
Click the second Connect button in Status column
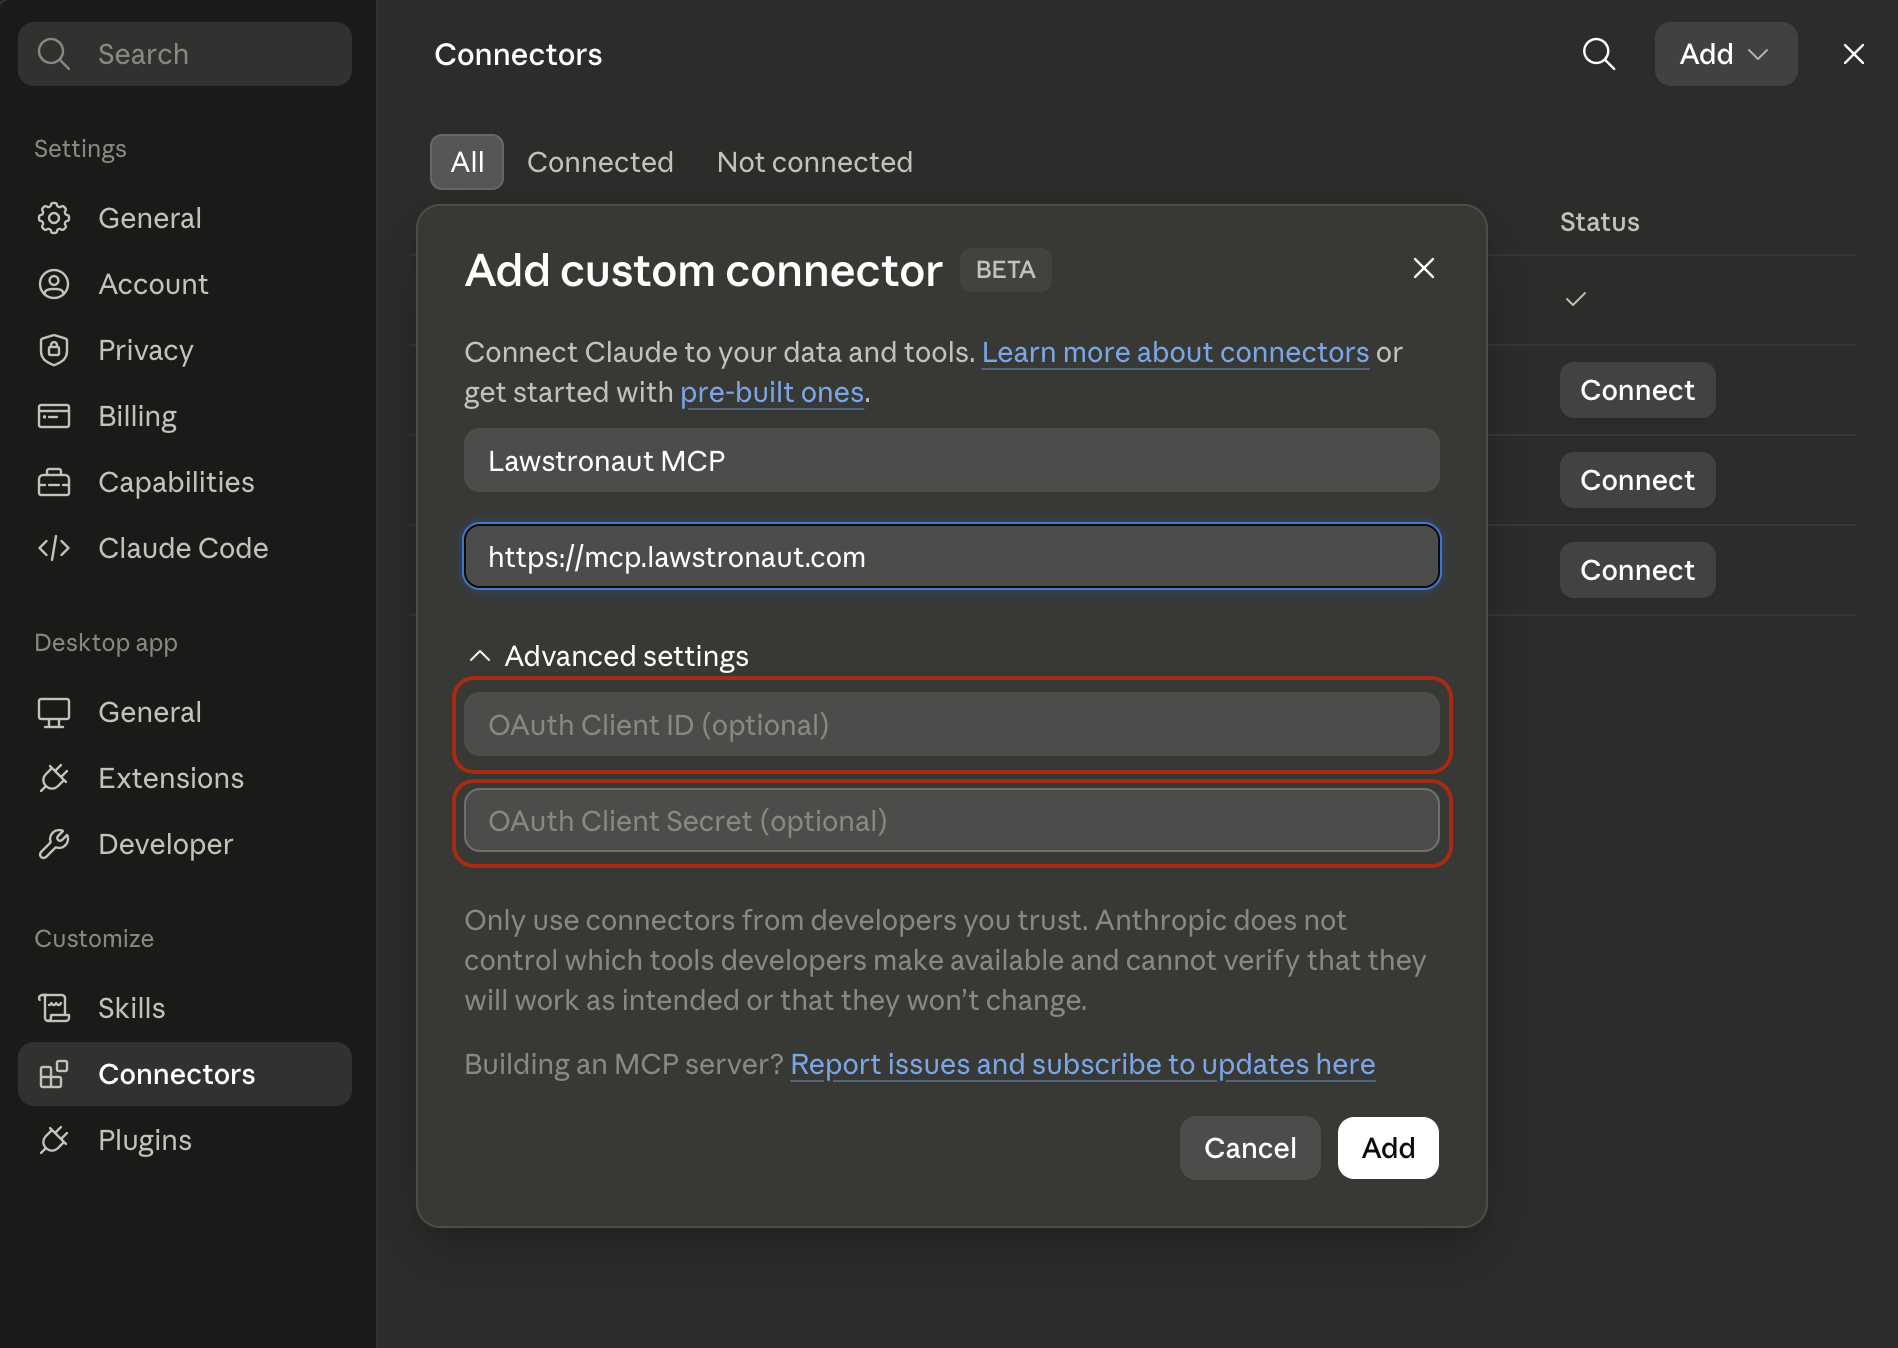click(x=1637, y=480)
